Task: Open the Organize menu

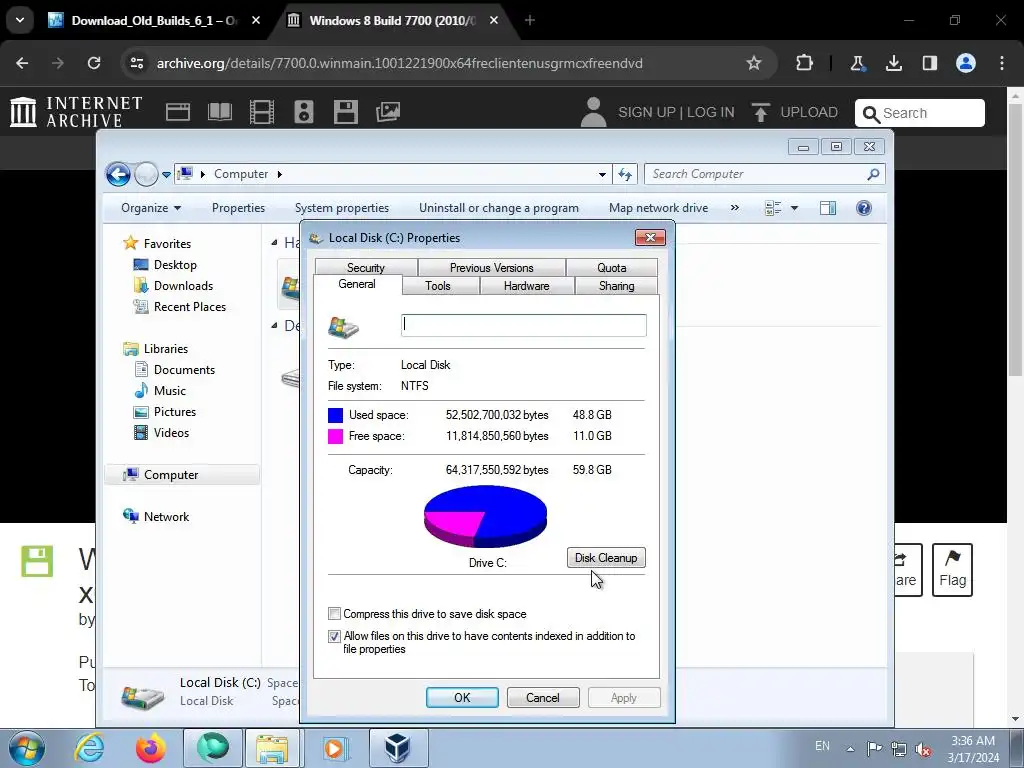Action: pyautogui.click(x=151, y=208)
